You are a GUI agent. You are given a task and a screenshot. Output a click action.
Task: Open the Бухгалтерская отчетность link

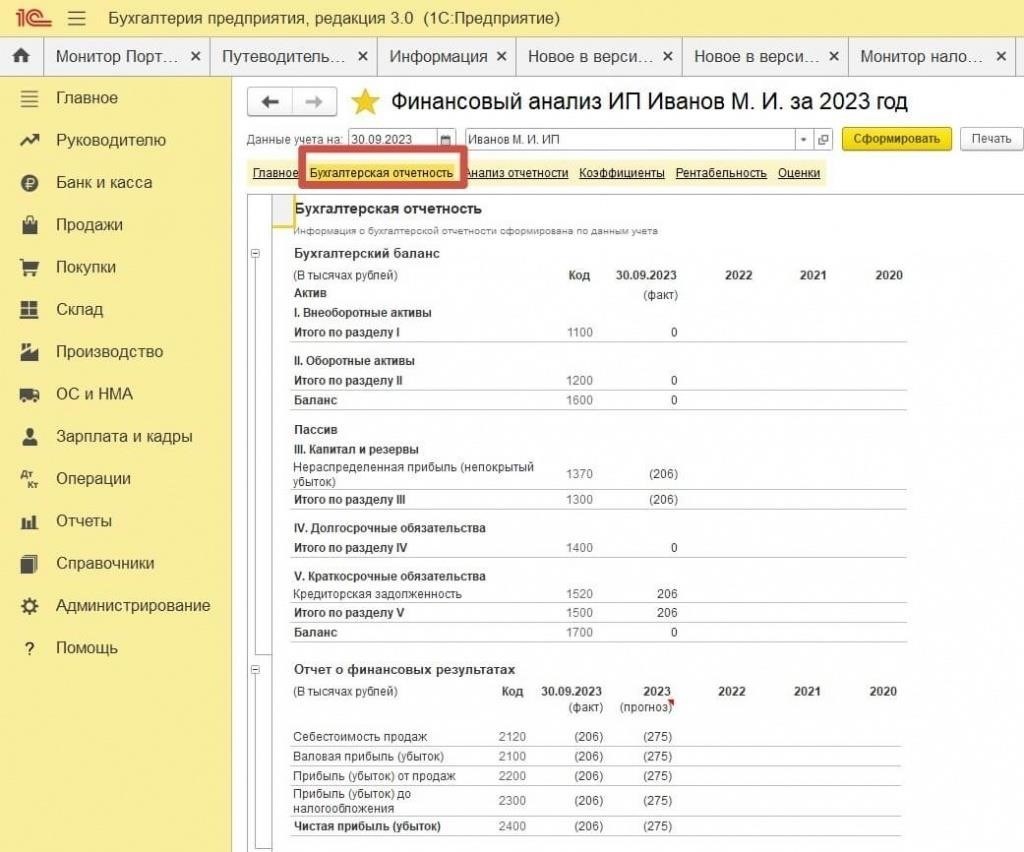click(x=381, y=173)
